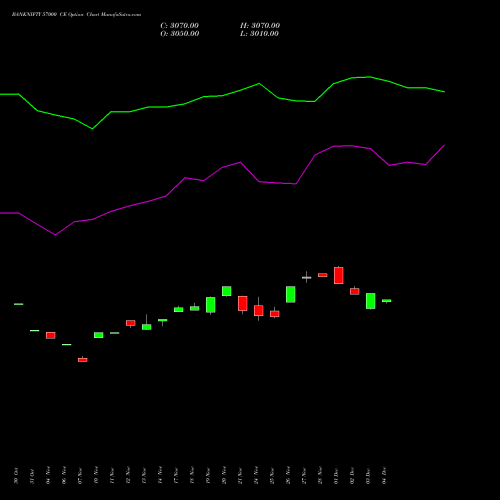500x500 pixels.
Task: Click the tall red candle for 01 Dec
Action: pyautogui.click(x=339, y=275)
